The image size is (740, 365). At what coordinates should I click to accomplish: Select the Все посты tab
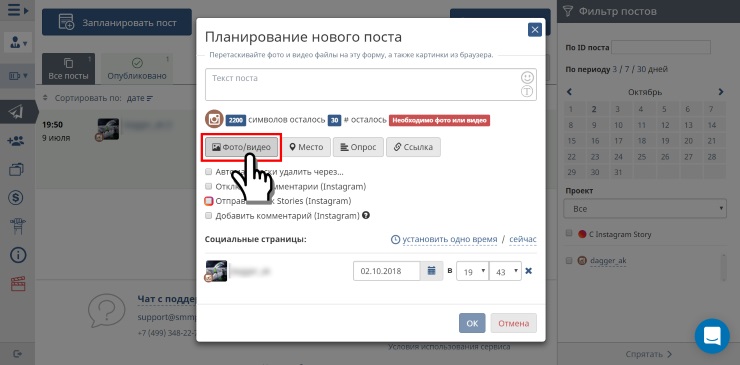68,69
